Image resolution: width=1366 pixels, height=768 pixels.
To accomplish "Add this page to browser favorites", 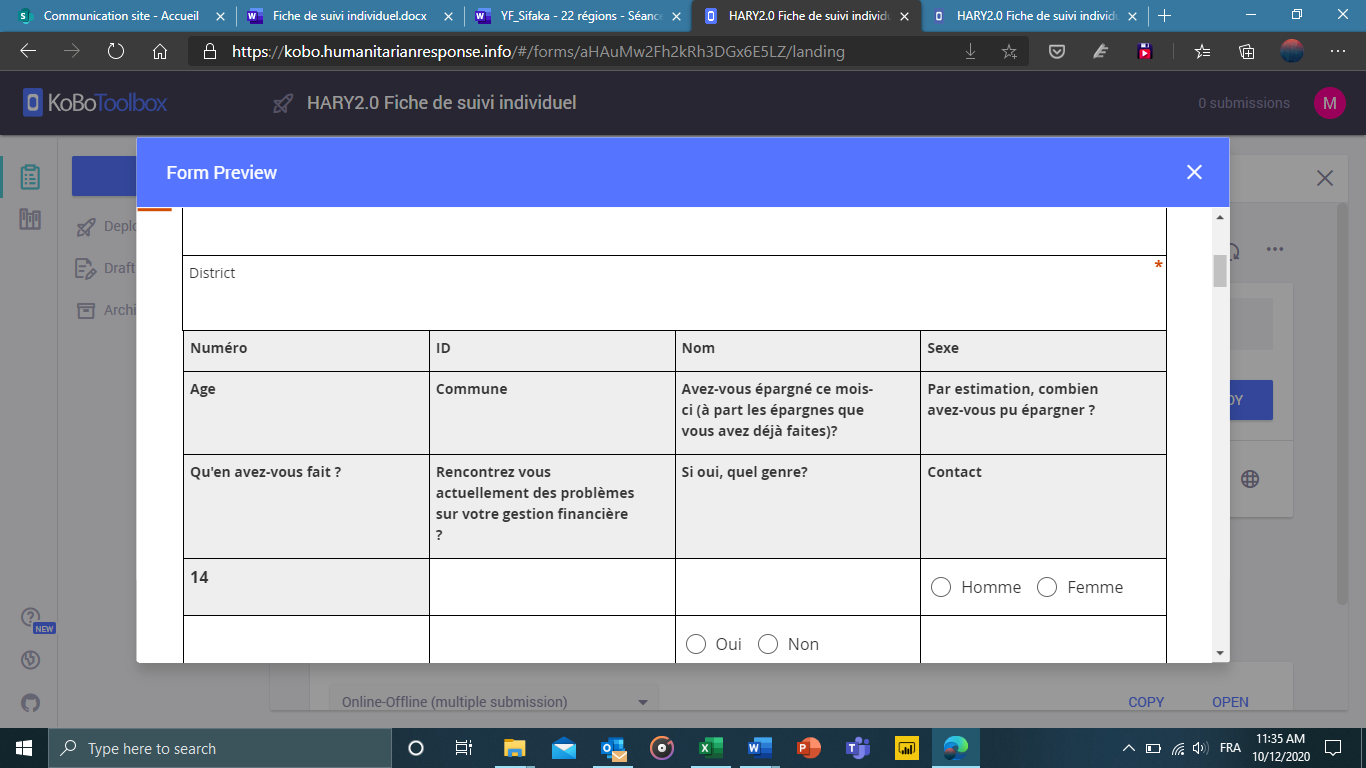I will [1009, 52].
